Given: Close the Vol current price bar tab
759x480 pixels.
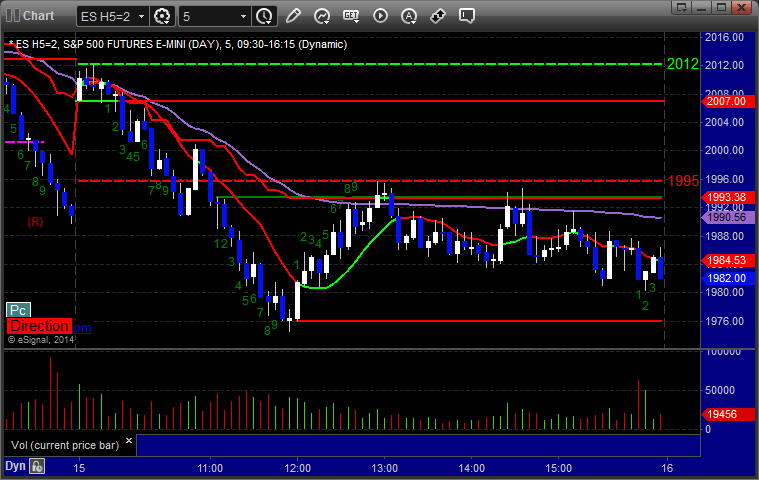Looking at the screenshot, I should [129, 440].
